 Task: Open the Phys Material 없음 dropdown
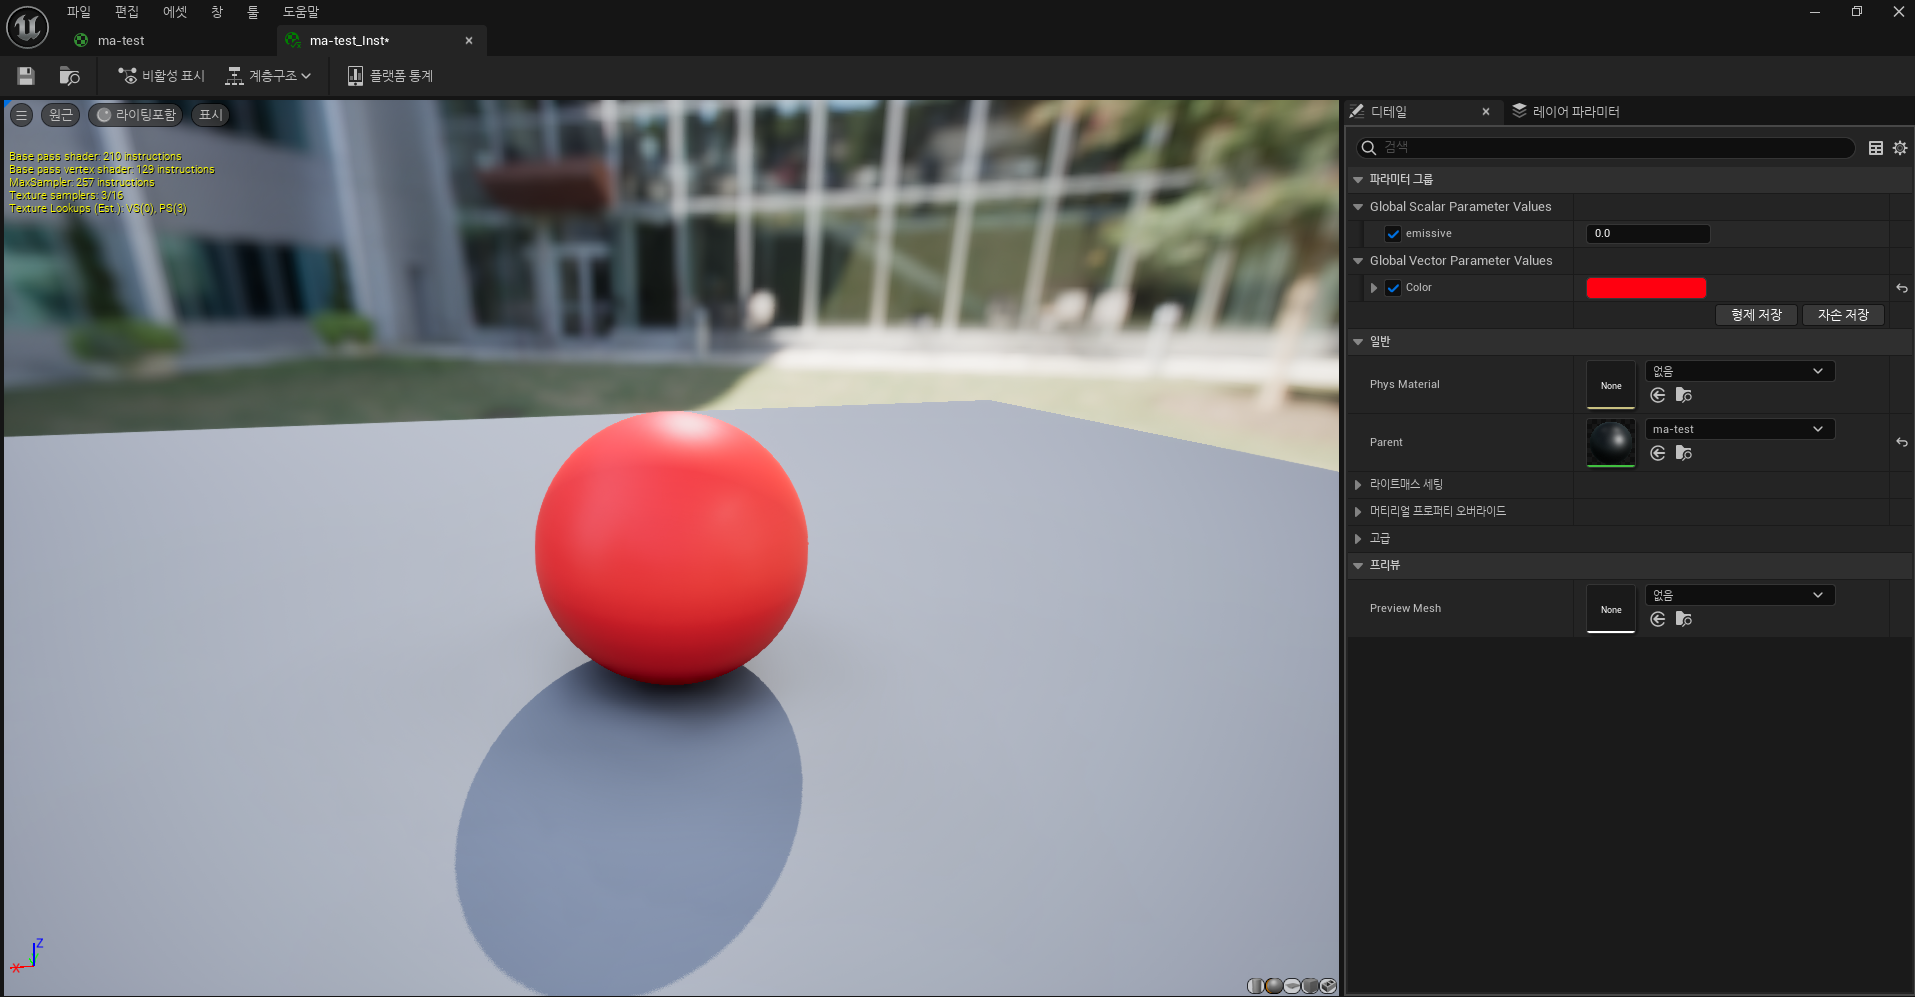pyautogui.click(x=1740, y=371)
